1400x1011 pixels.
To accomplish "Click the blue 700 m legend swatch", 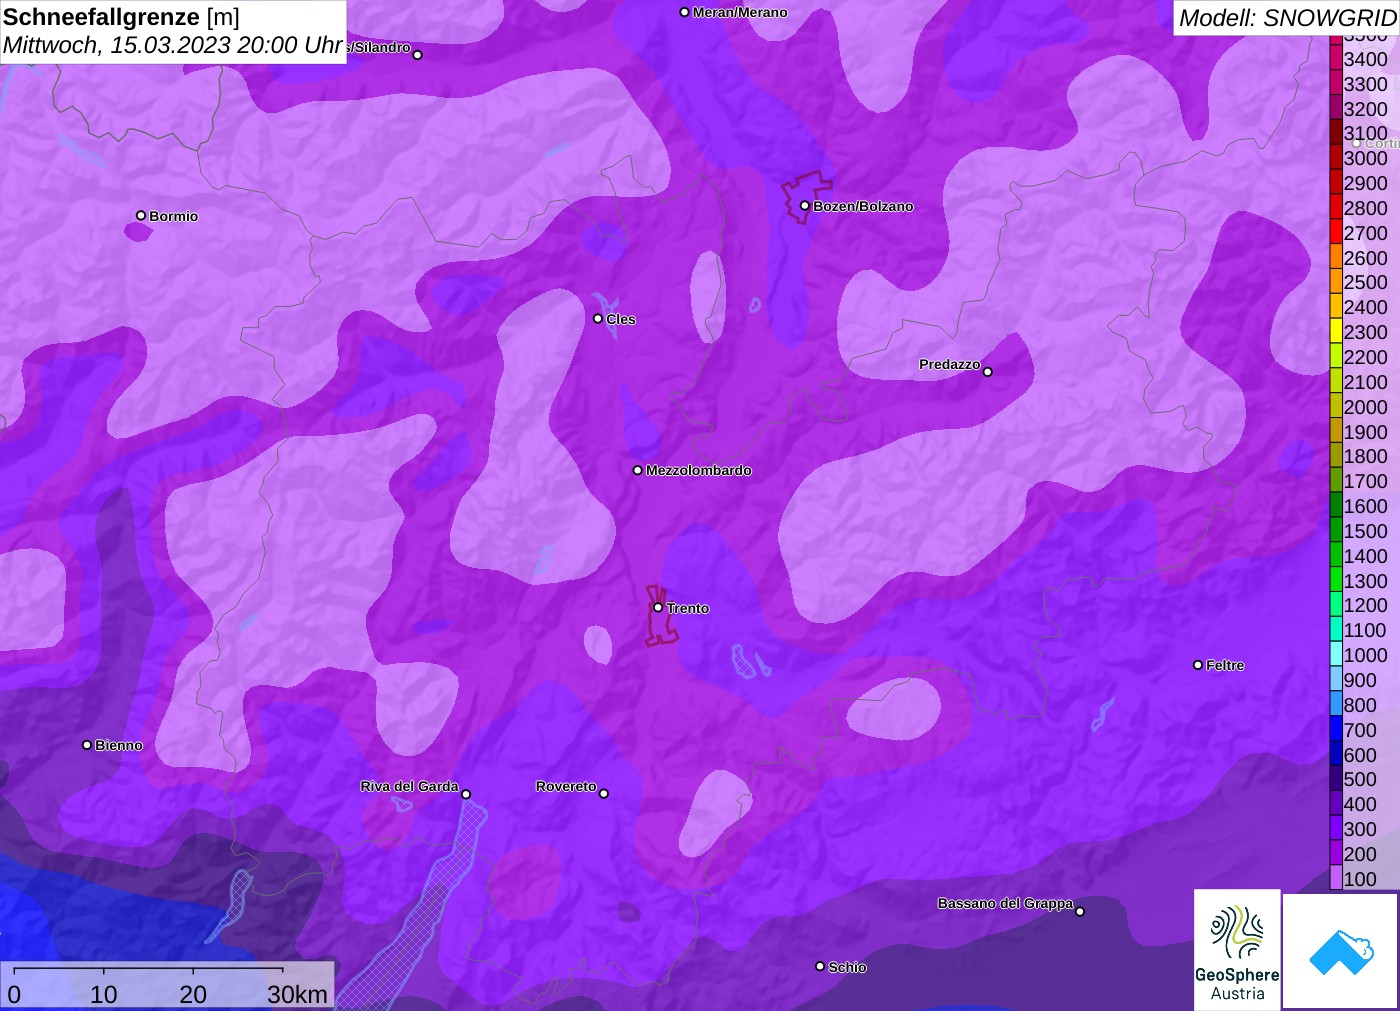I will click(1336, 729).
